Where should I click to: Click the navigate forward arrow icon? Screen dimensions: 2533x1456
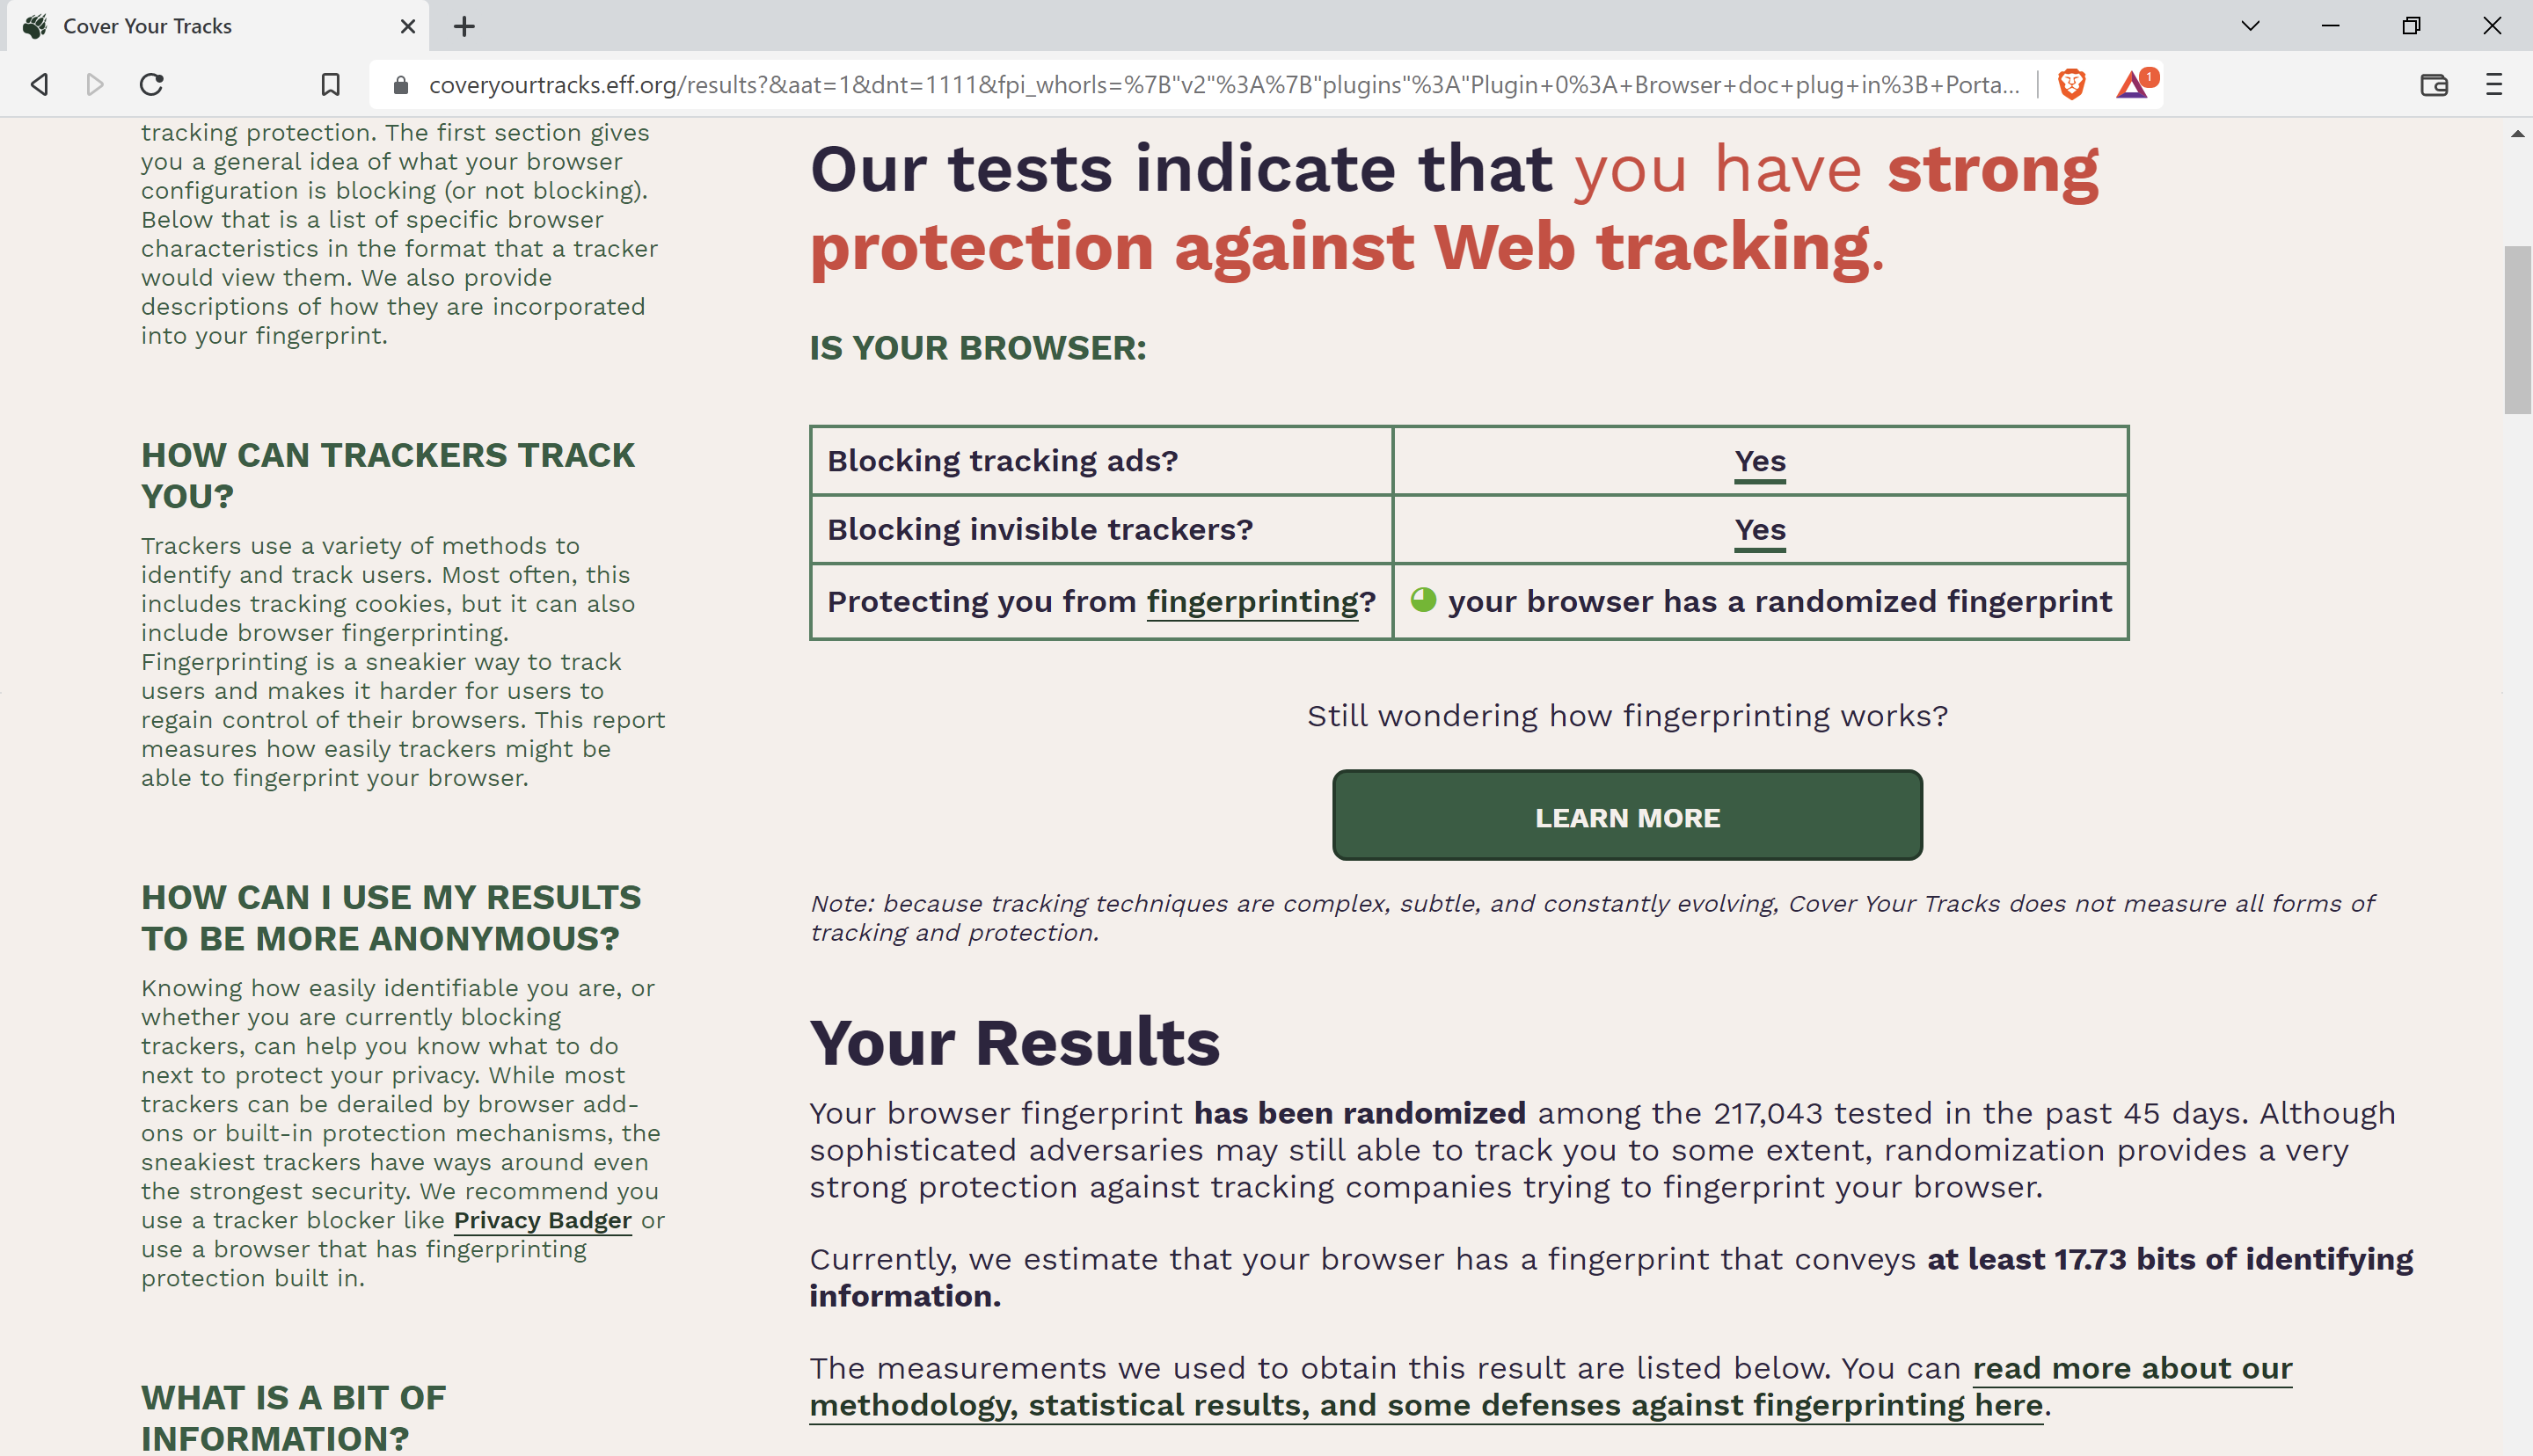(x=96, y=84)
